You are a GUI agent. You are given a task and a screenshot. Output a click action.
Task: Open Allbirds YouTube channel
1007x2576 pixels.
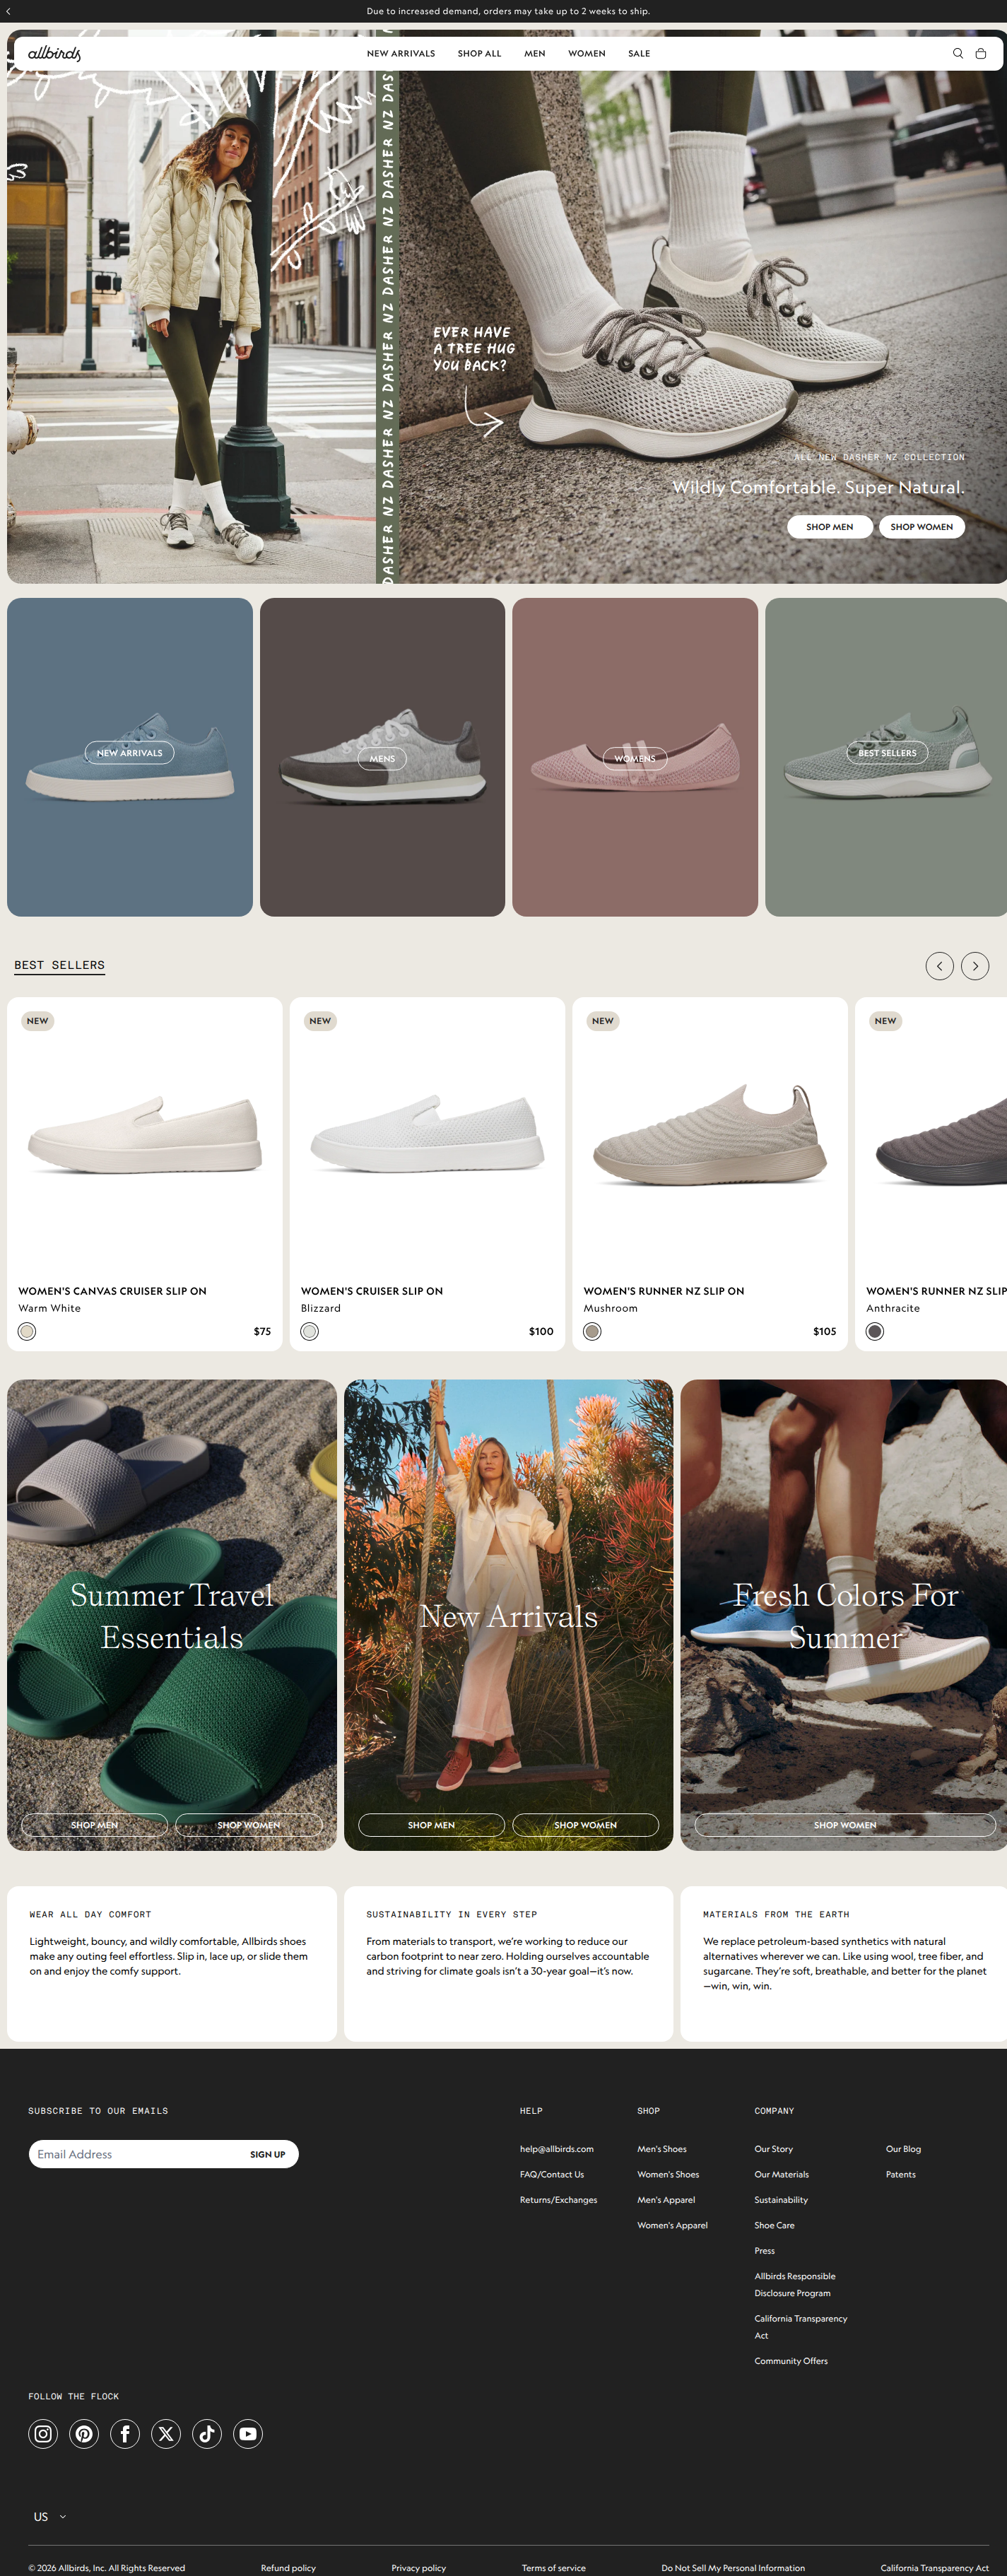[x=248, y=2433]
